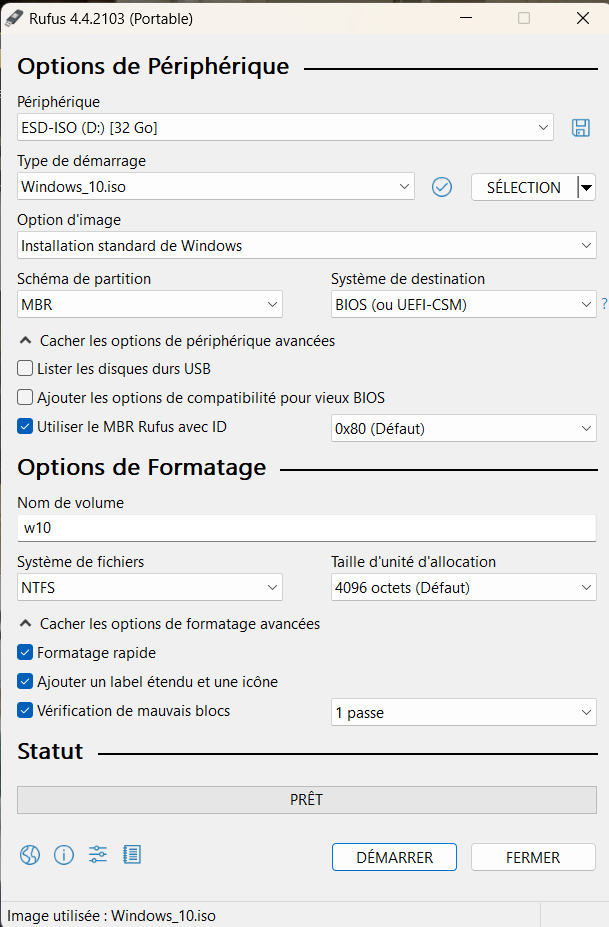Screen dimensions: 609x927
Task: Toggle Vérification de mauvais blocs checkbox
Action: tap(26, 711)
